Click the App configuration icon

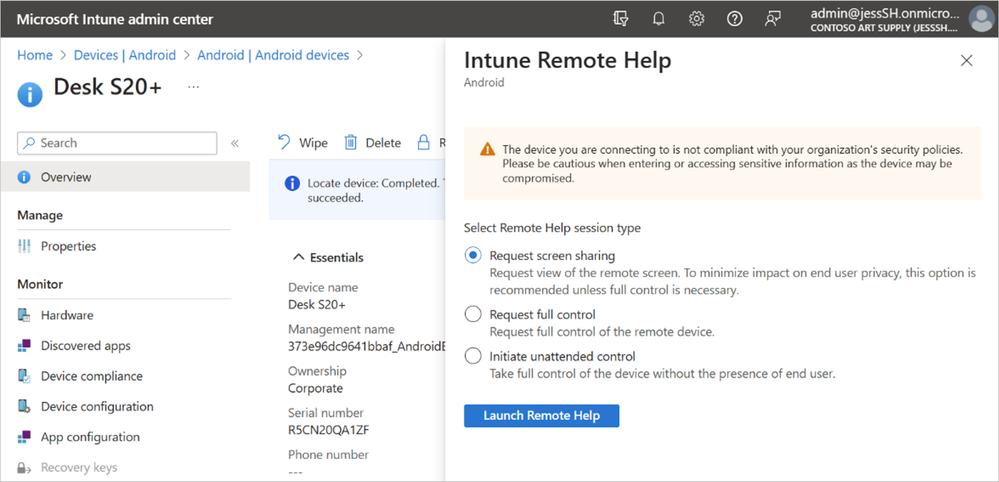[x=24, y=437]
